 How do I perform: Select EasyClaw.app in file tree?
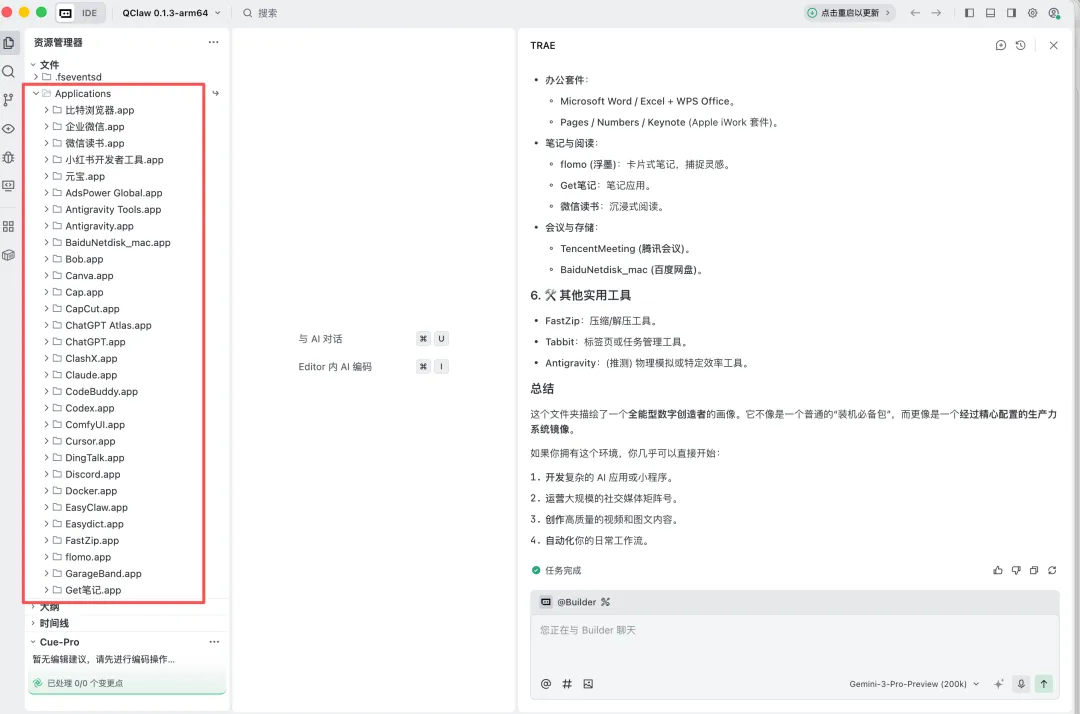point(96,507)
